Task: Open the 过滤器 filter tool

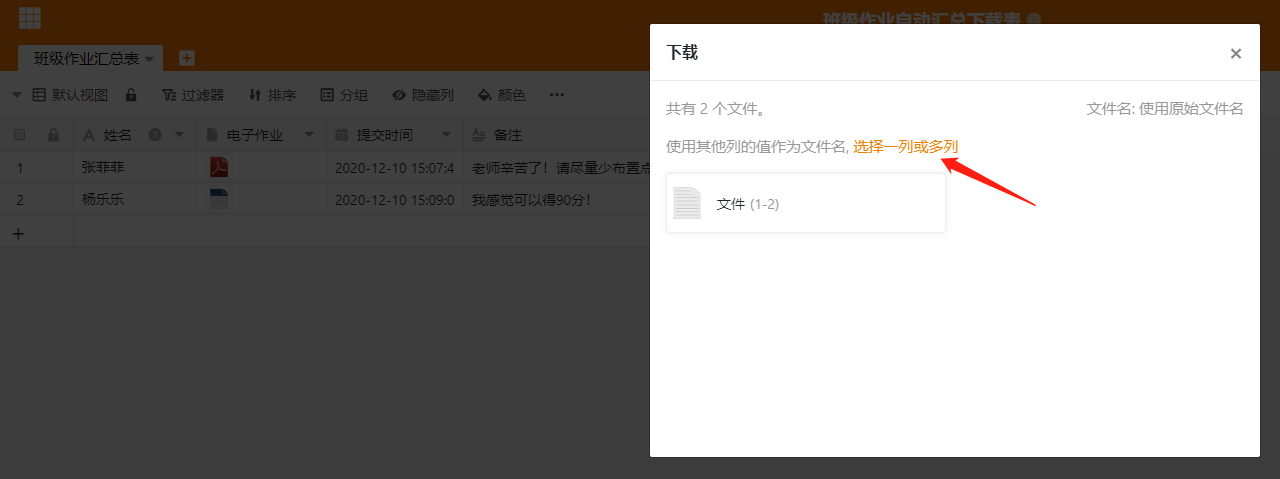Action: 192,95
